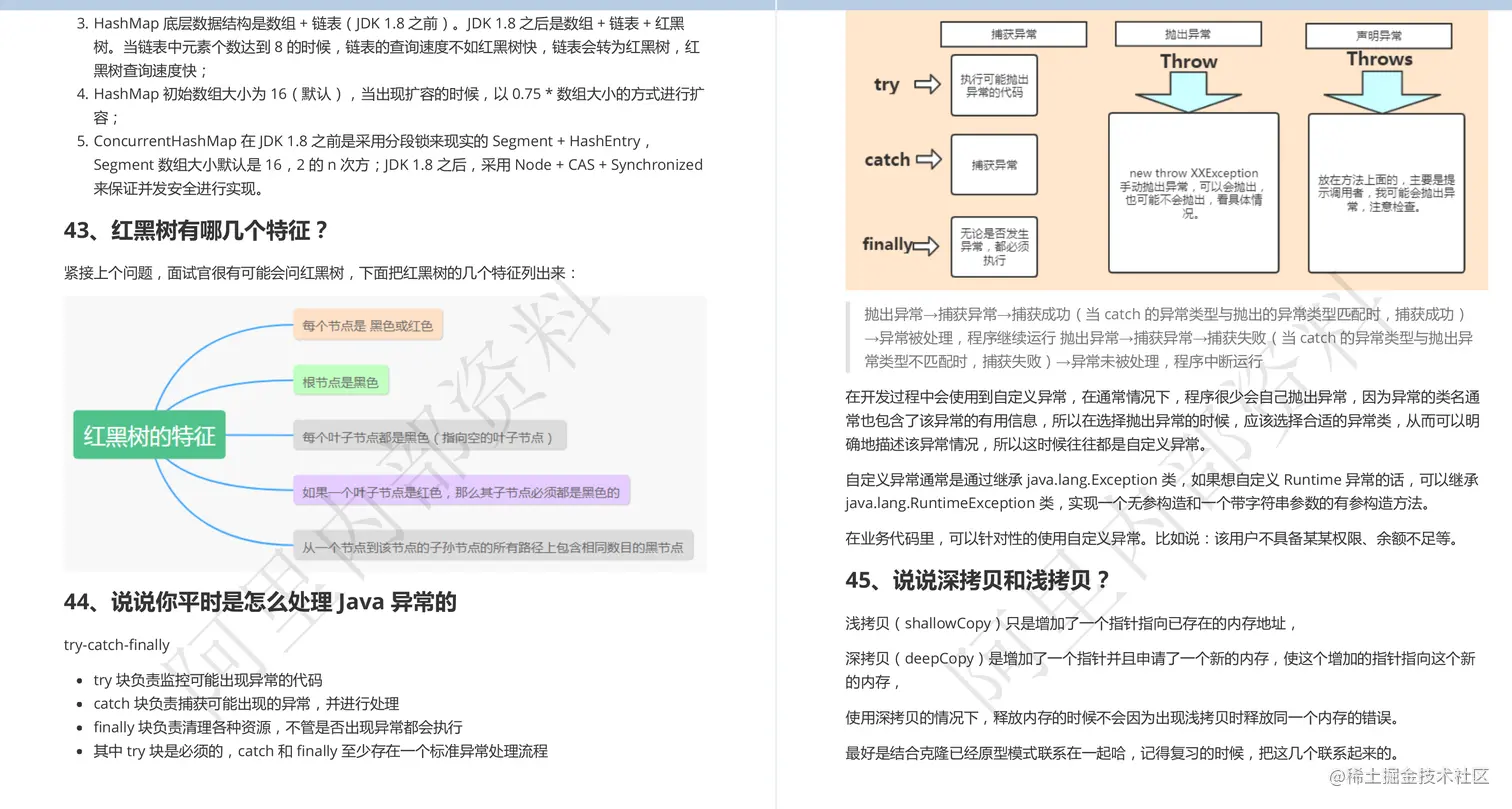1512x809 pixels.
Task: Click the 执行可能抛出异常的代码 box
Action: pyautogui.click(x=993, y=85)
